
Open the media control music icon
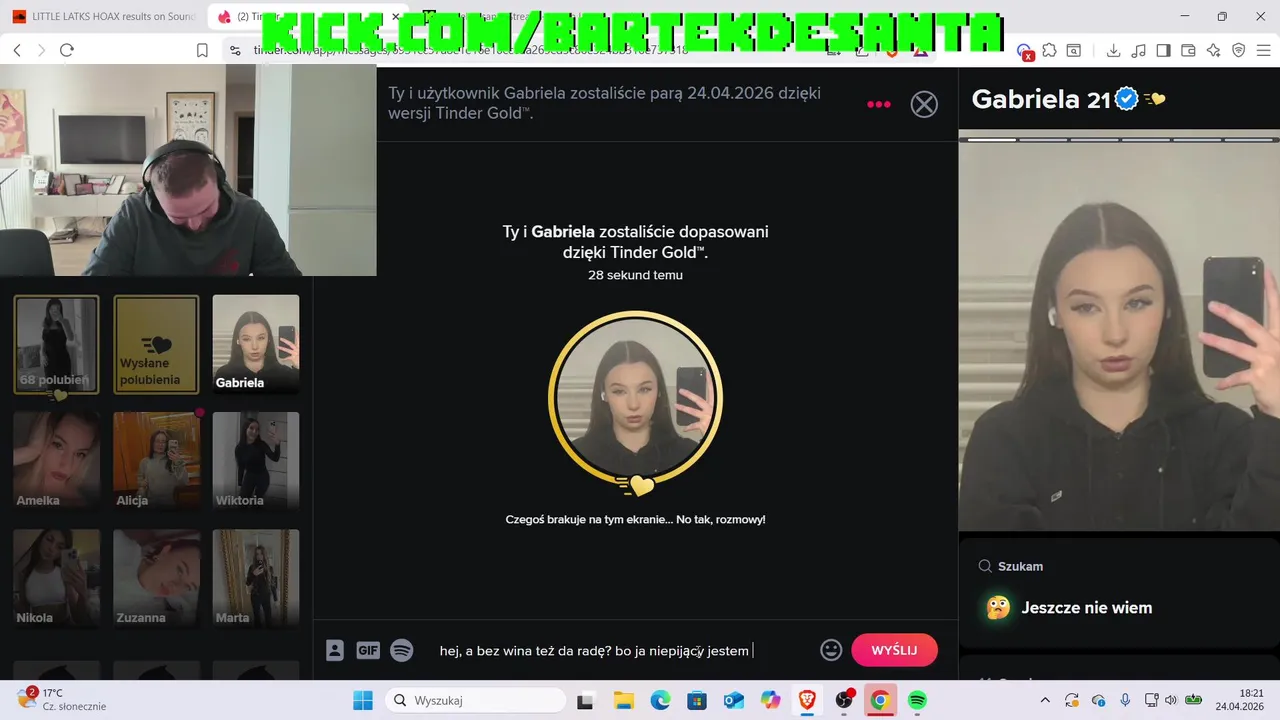click(1138, 50)
